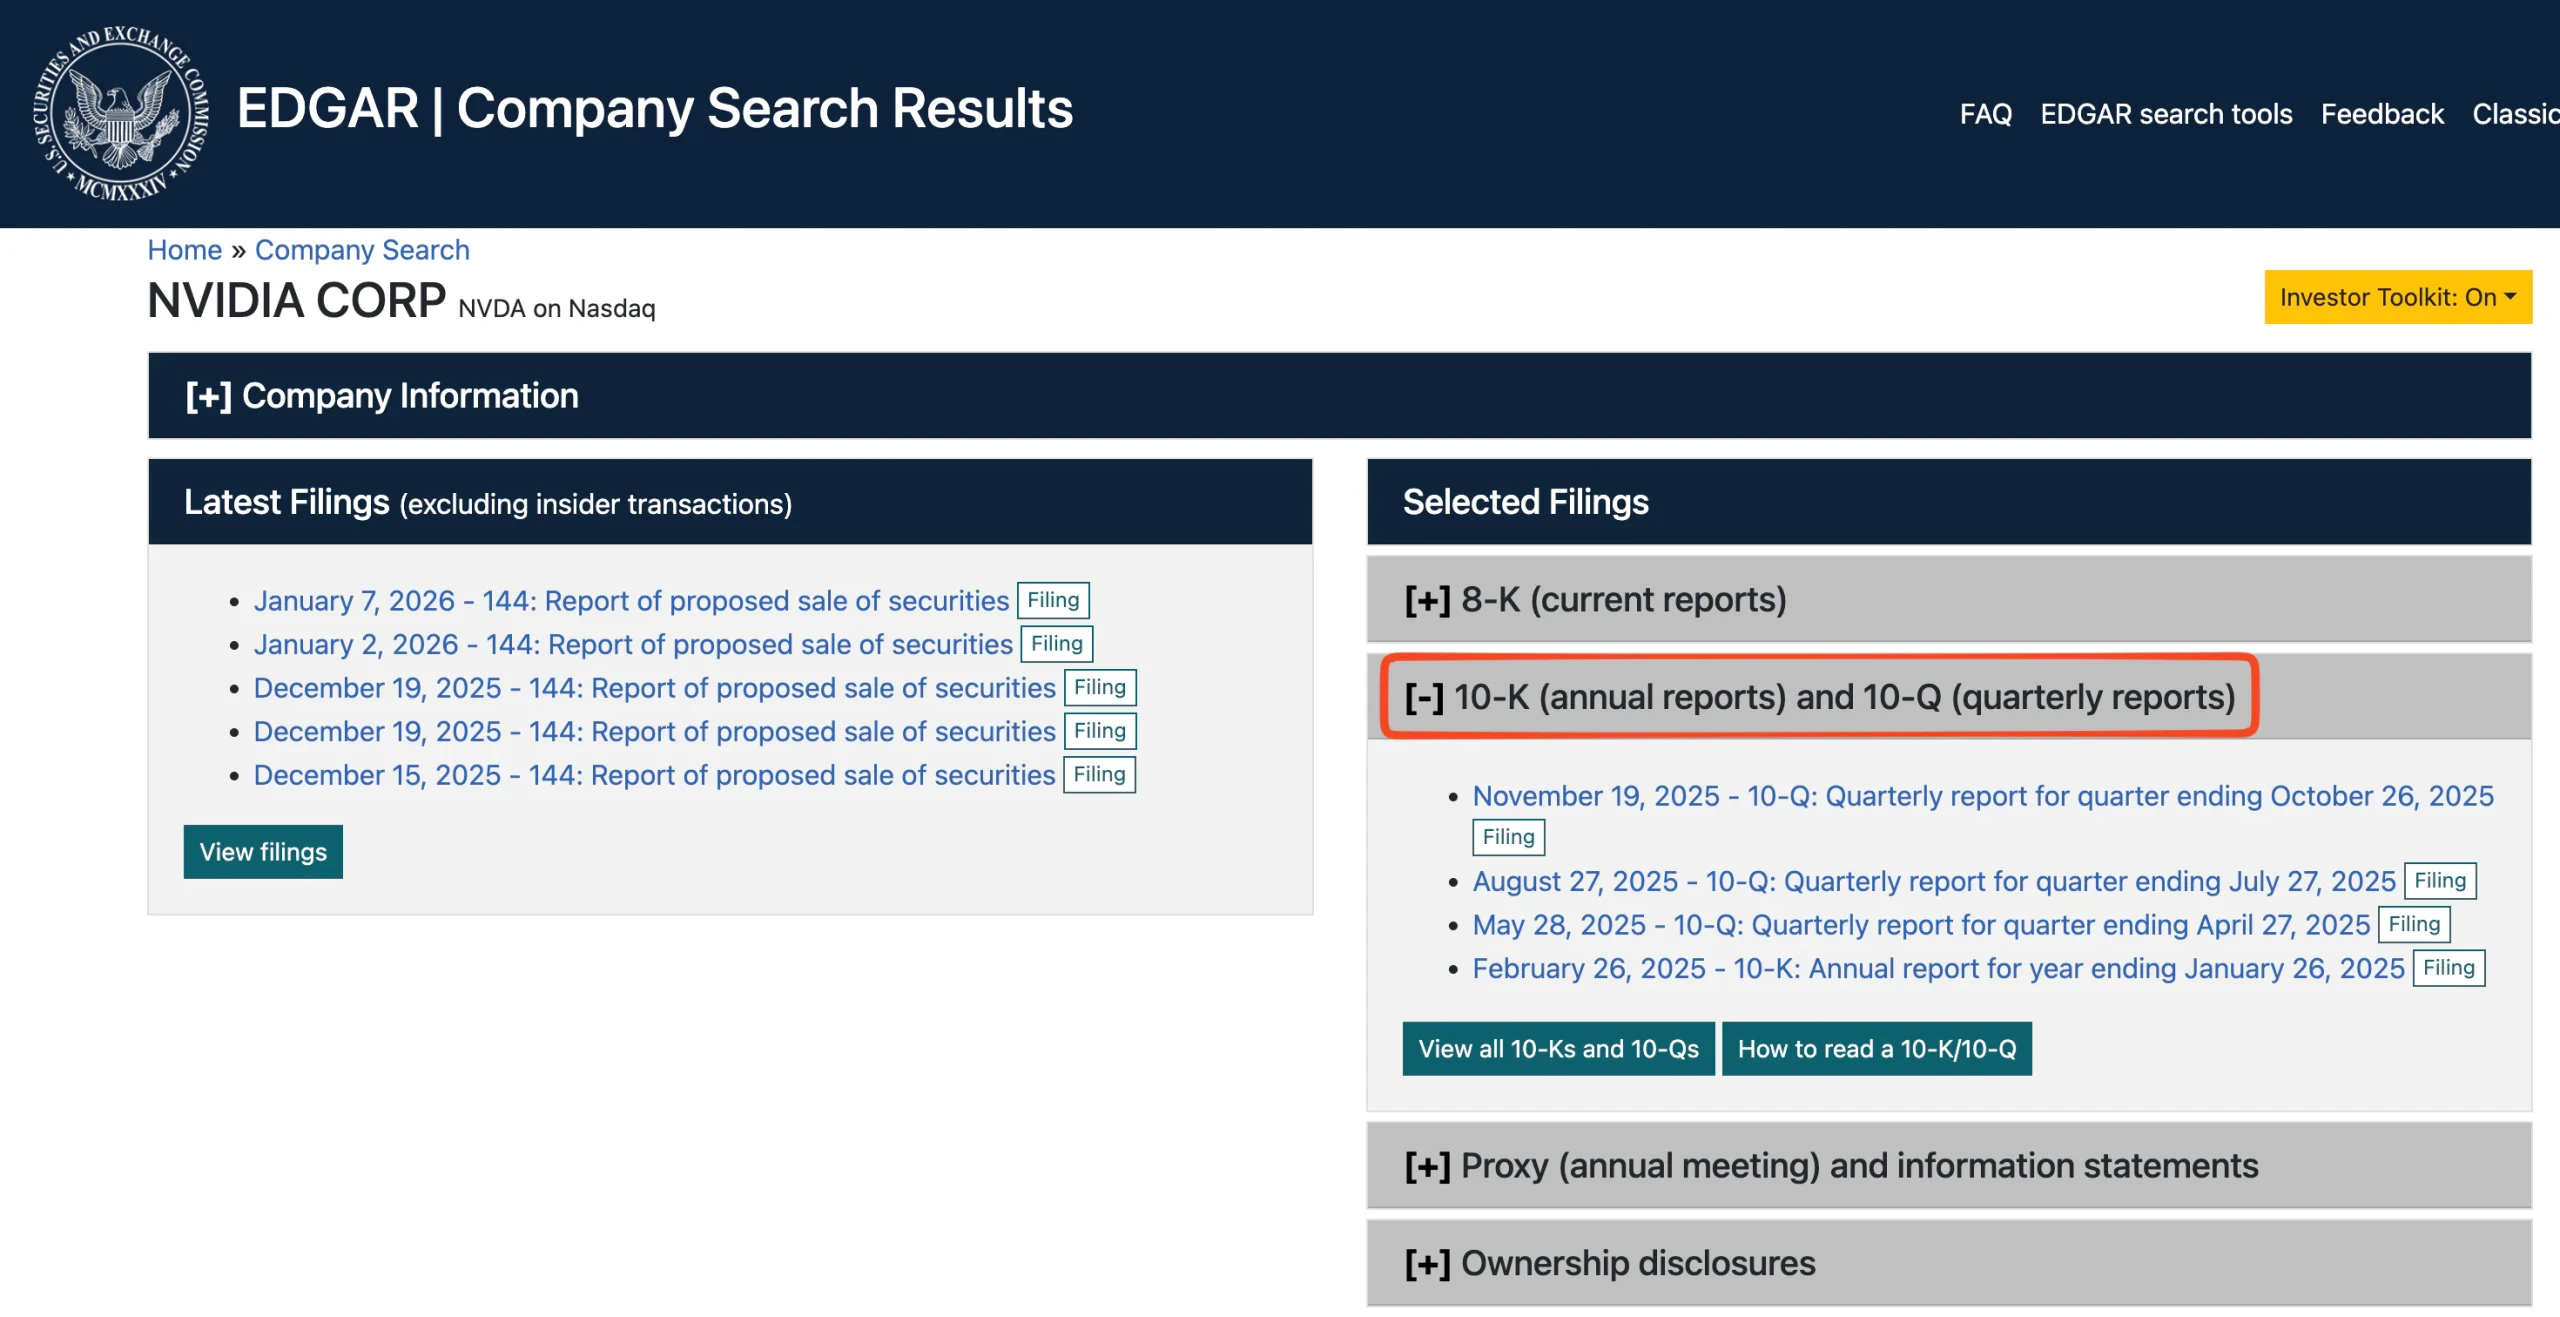Open January 7, 2026 Form 144 filing

[630, 601]
